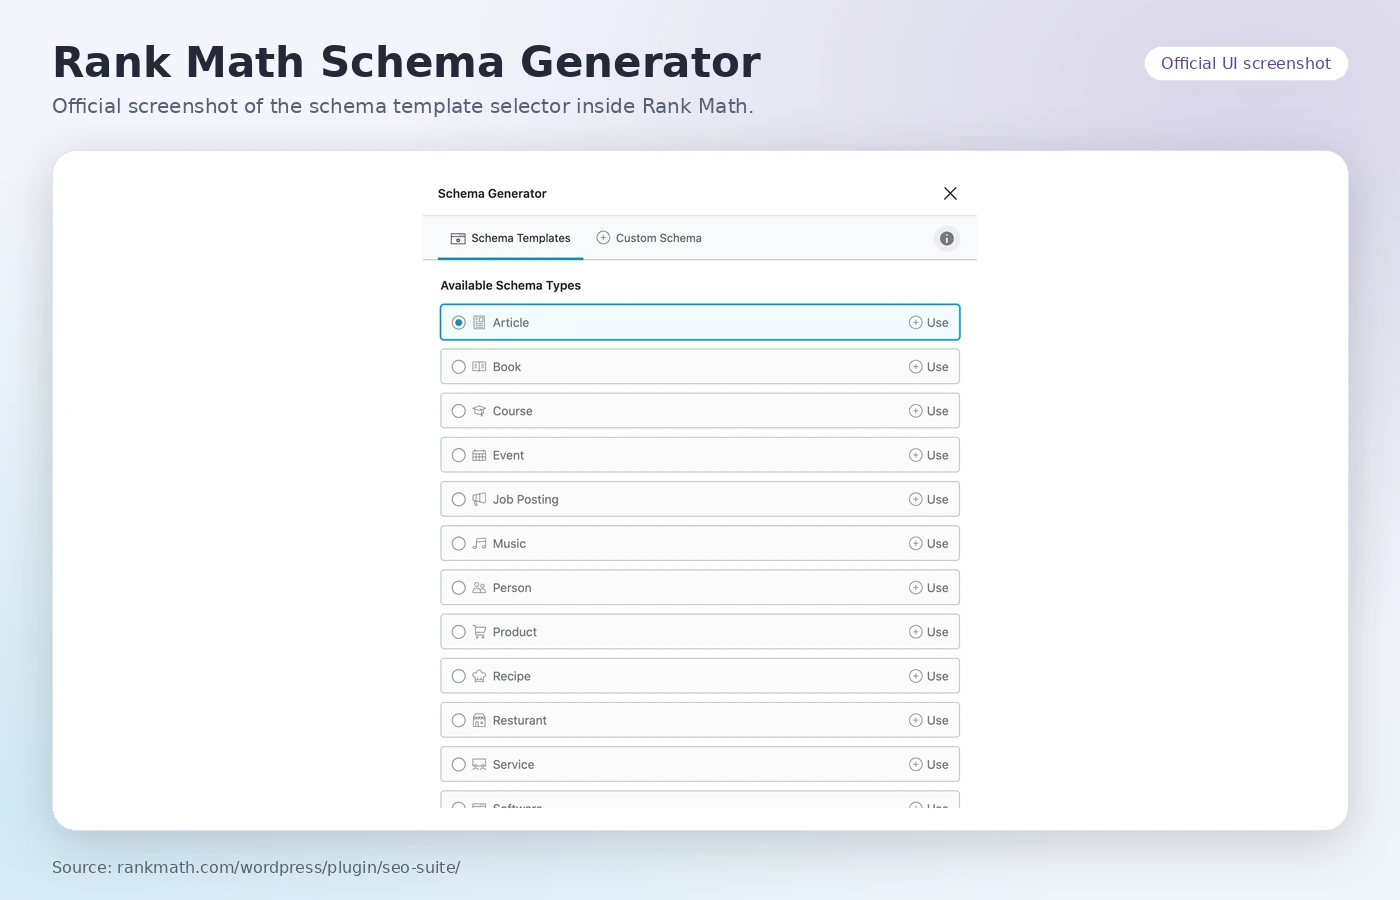Use the Service schema template
Image resolution: width=1400 pixels, height=900 pixels.
tap(928, 764)
